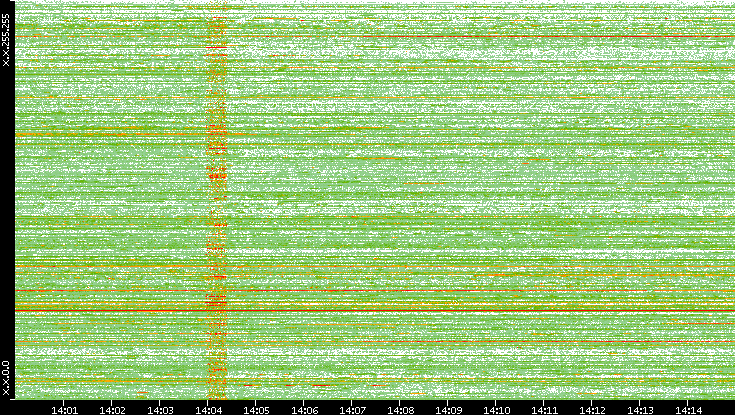Select the 14:05 time axis label
This screenshot has height=415, width=735.
click(256, 410)
